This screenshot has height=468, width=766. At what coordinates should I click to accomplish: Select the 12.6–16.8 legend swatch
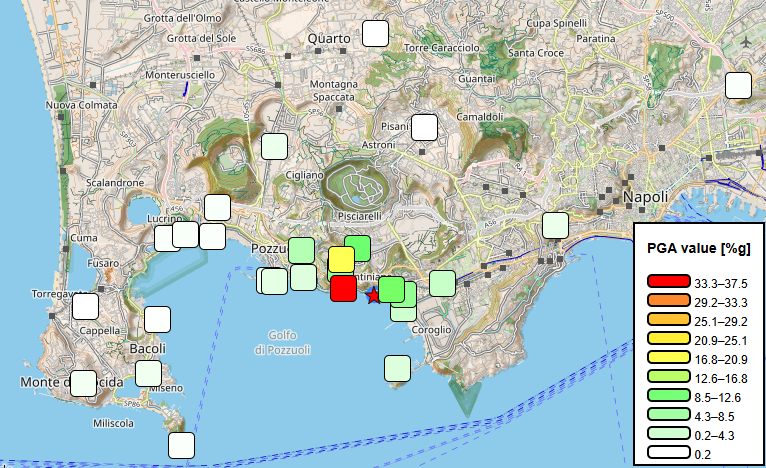click(669, 376)
